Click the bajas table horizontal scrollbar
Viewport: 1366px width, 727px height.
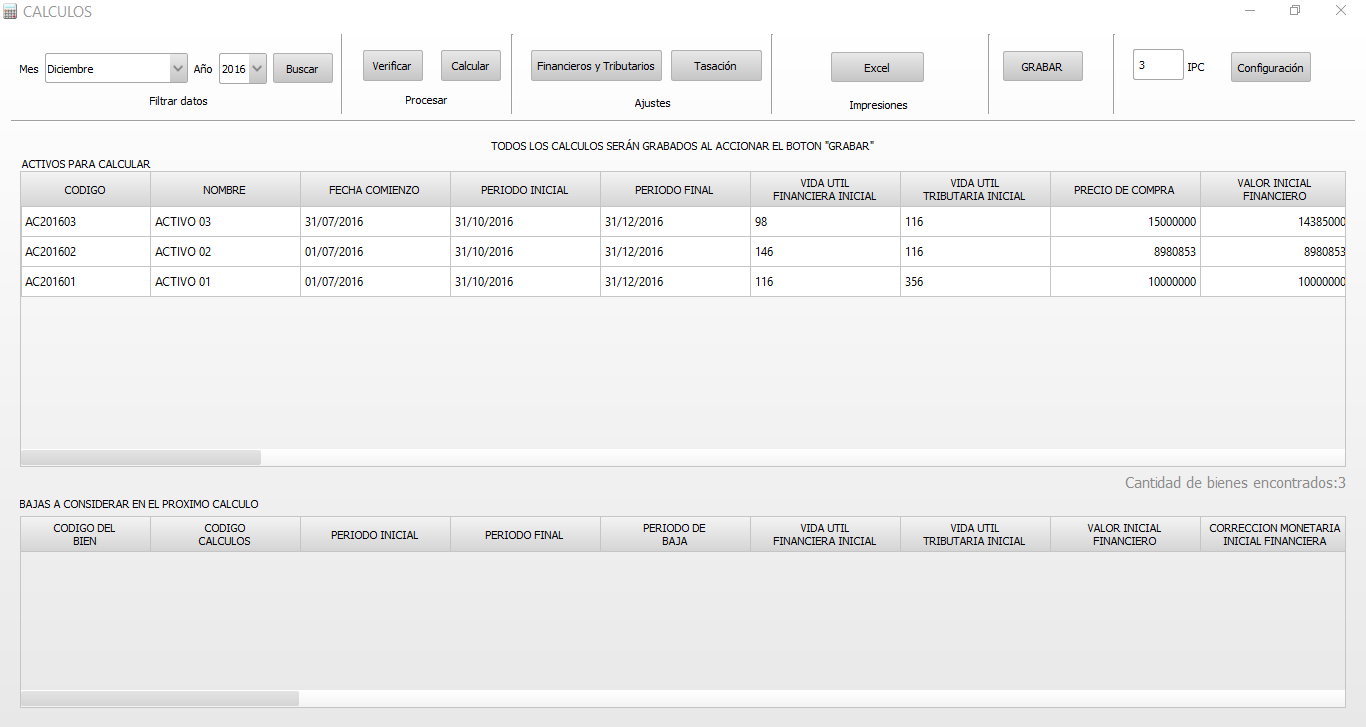160,698
